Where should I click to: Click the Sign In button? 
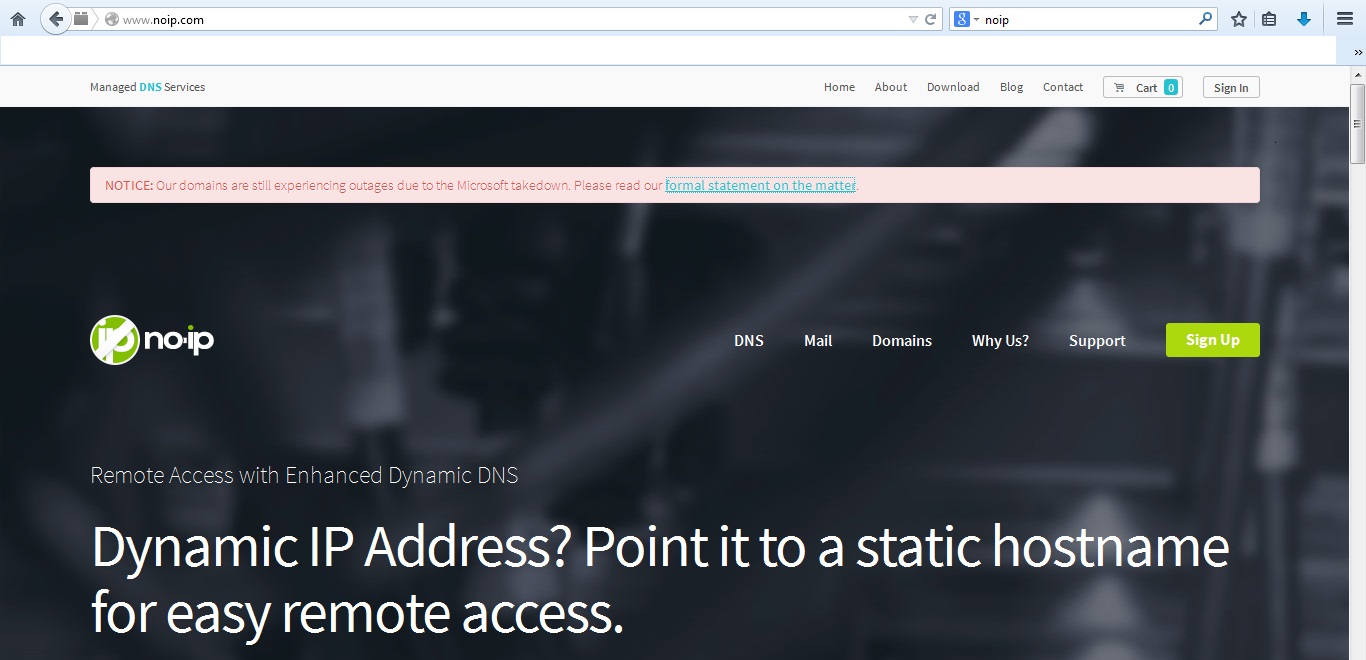click(x=1231, y=87)
